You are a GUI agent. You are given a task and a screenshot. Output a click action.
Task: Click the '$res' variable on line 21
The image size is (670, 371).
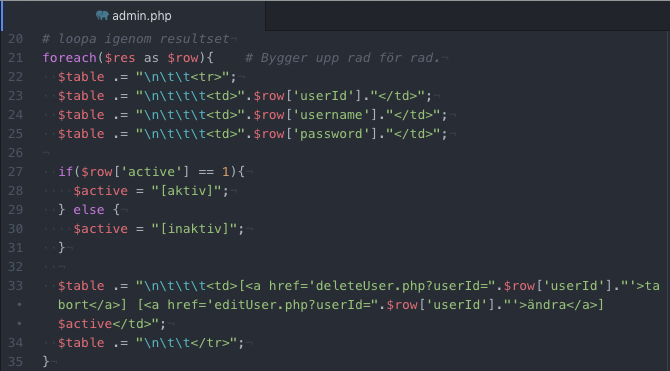[120, 58]
